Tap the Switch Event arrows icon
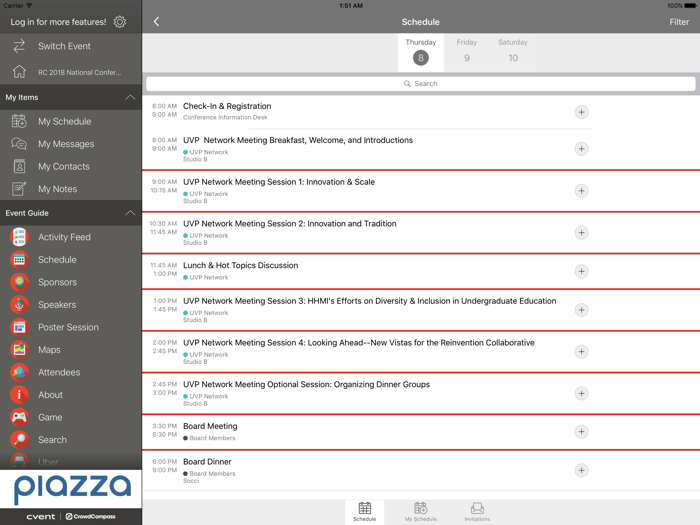Screen dimensions: 700x525 pos(19,46)
